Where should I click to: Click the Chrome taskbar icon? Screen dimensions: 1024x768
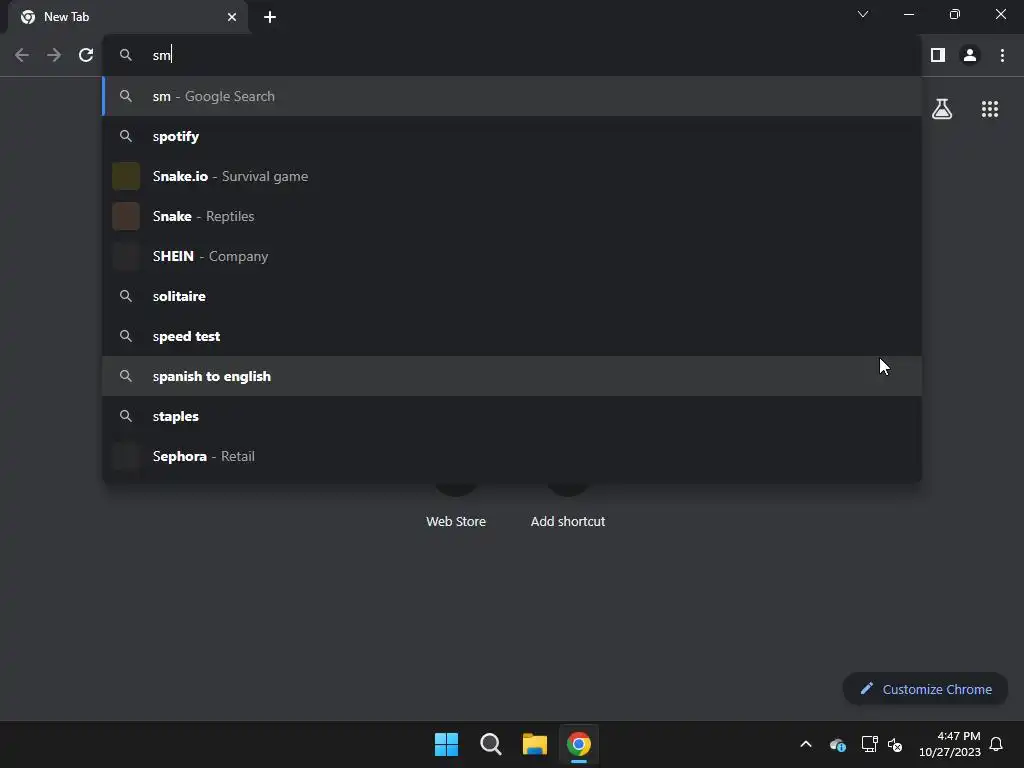(579, 744)
